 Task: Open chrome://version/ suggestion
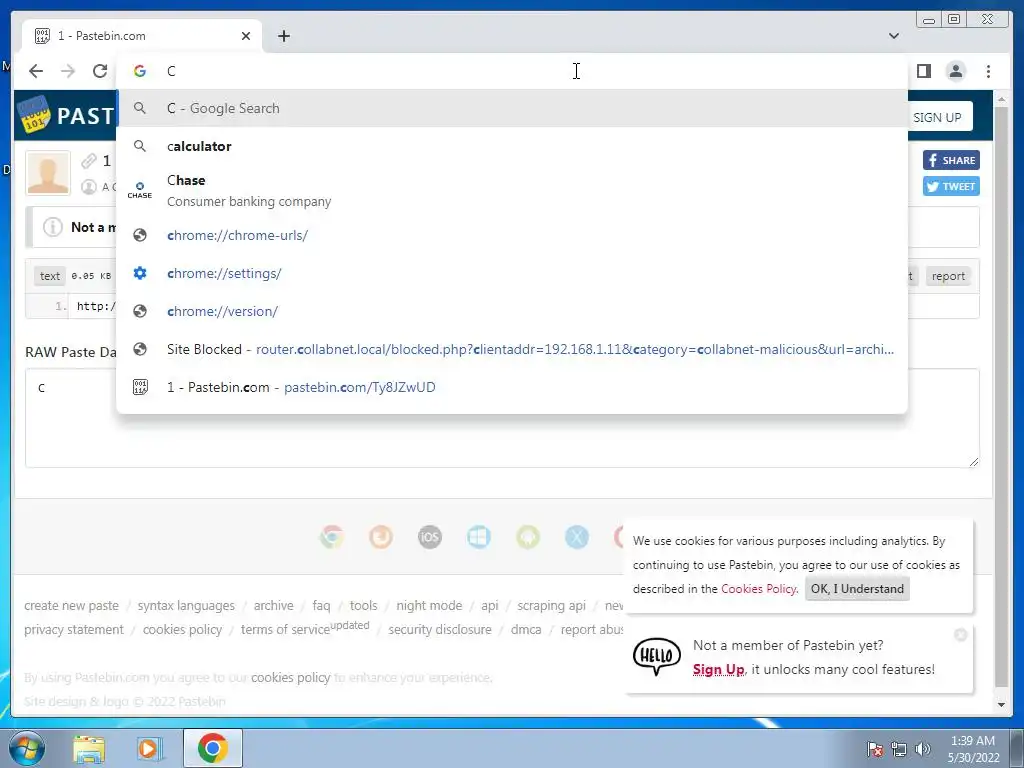(512, 311)
